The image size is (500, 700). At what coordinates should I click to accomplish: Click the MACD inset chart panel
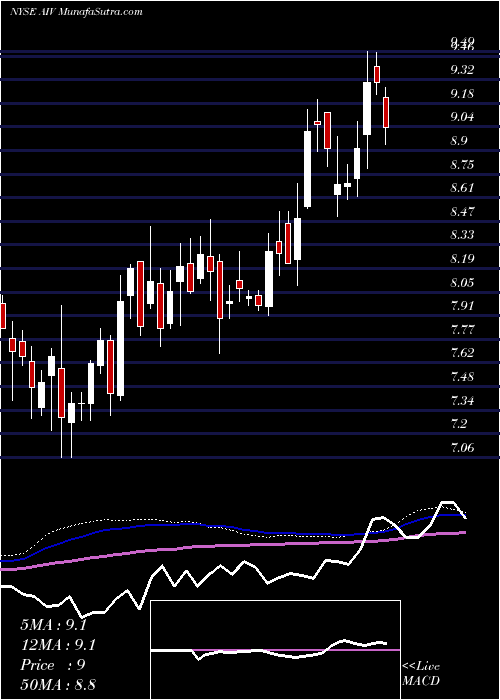(276, 650)
